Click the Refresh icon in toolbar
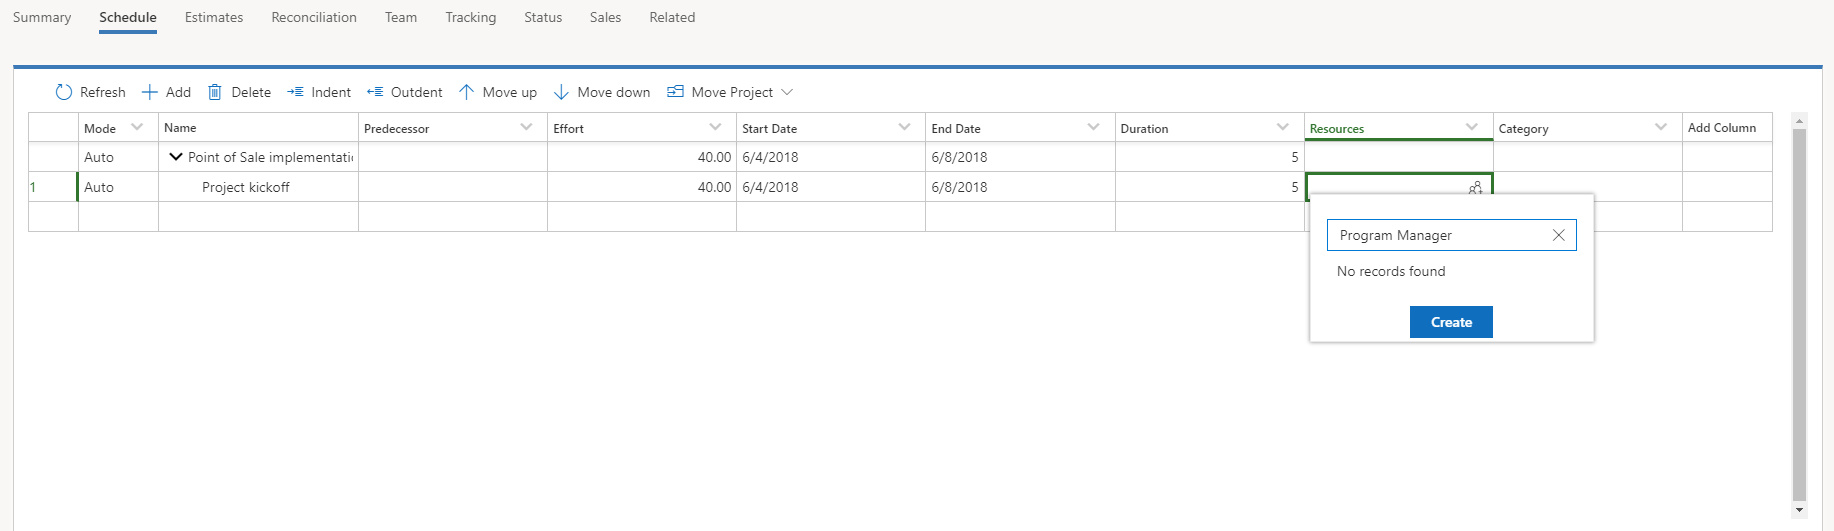Image resolution: width=1834 pixels, height=531 pixels. [x=64, y=92]
